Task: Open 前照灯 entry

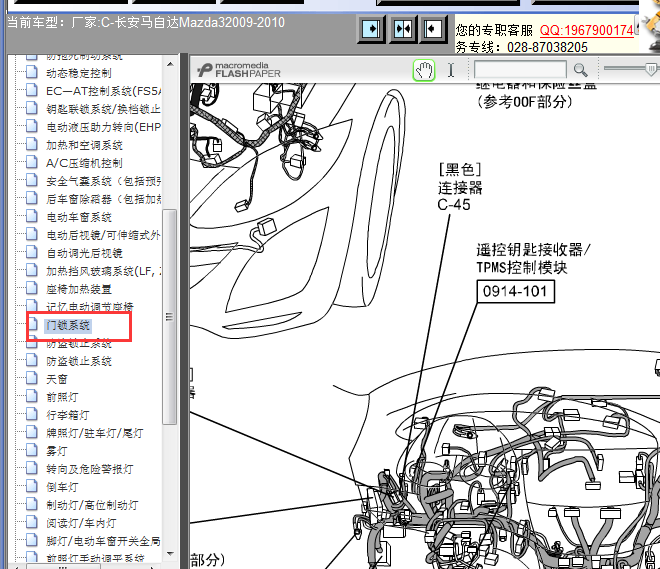Action: 62,397
